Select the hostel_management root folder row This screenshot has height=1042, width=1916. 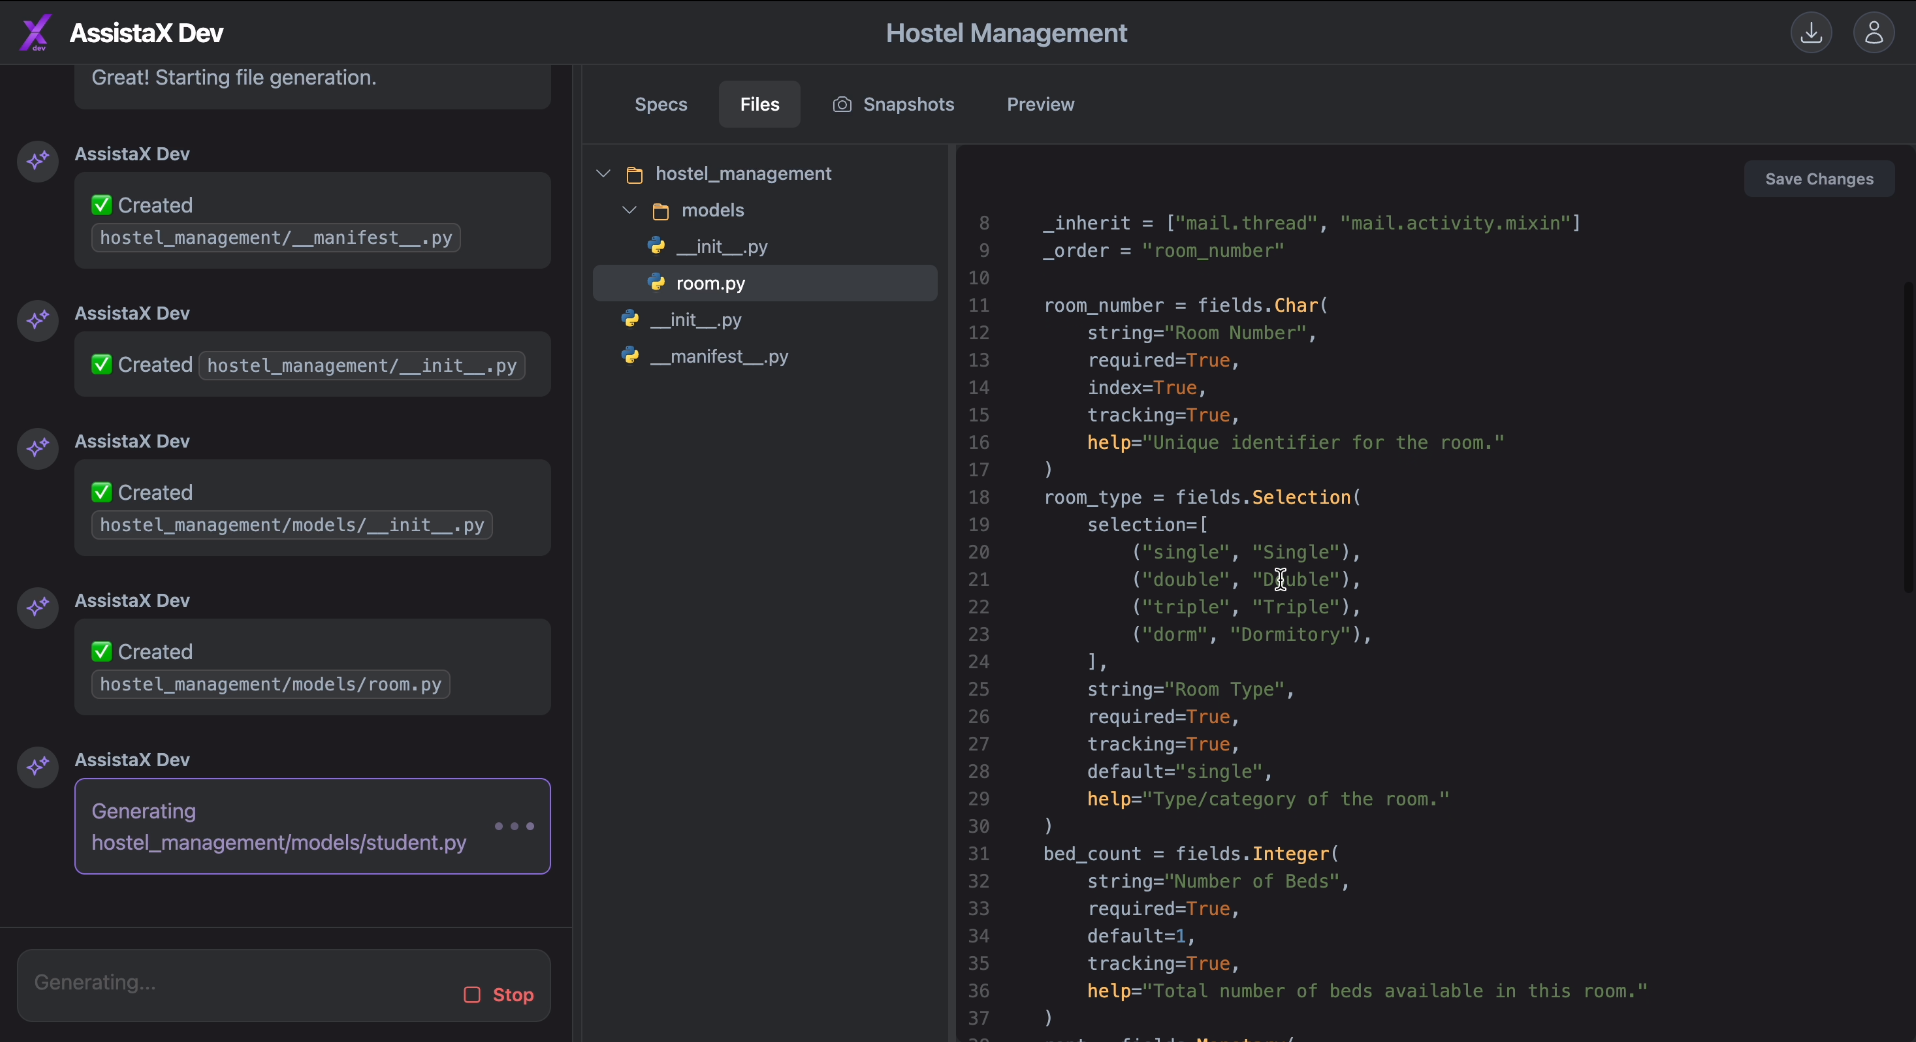coord(765,174)
